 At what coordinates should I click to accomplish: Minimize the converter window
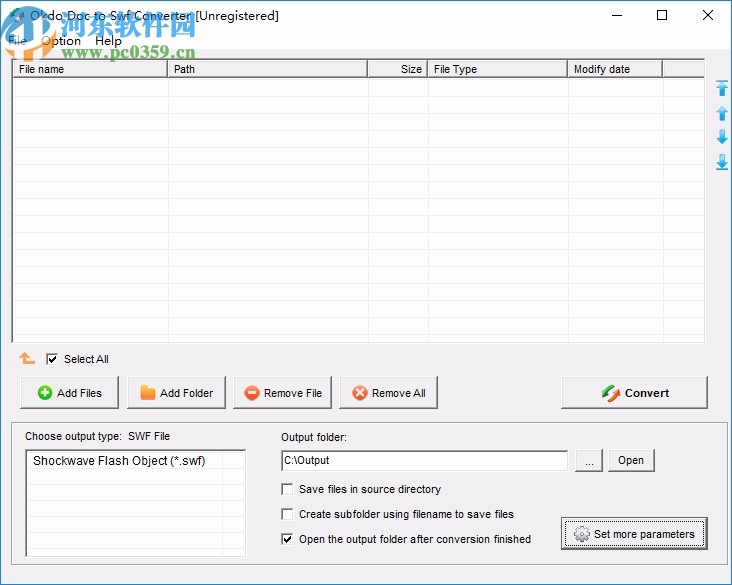coord(617,15)
